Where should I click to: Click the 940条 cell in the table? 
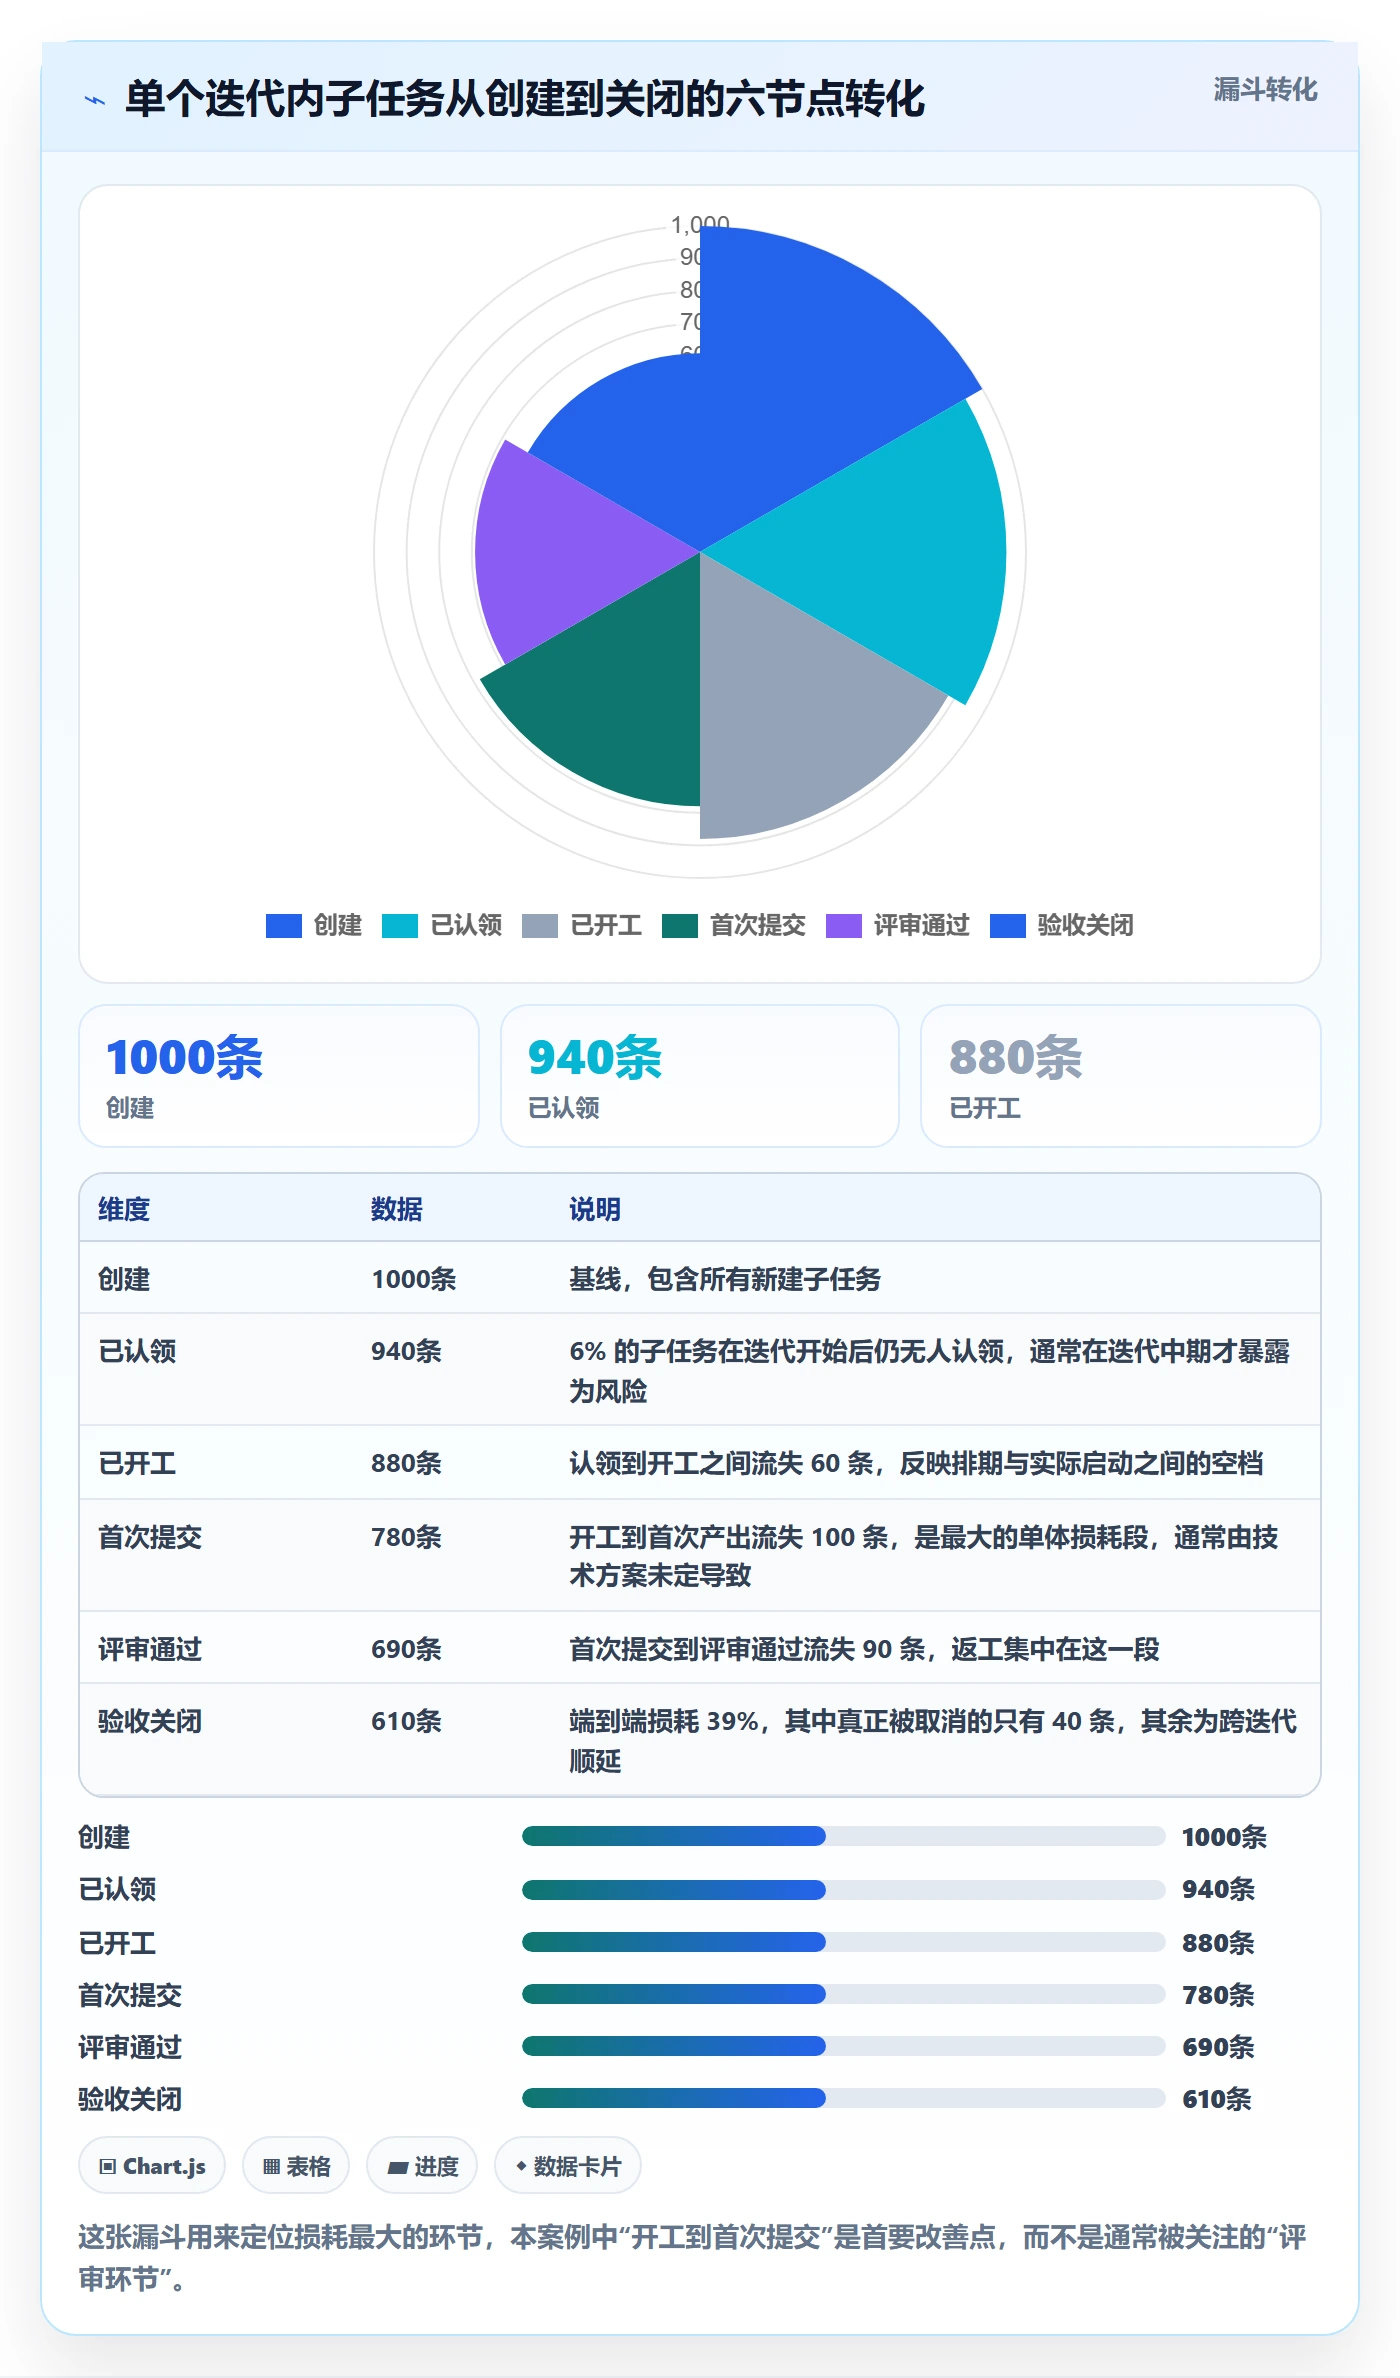407,1351
